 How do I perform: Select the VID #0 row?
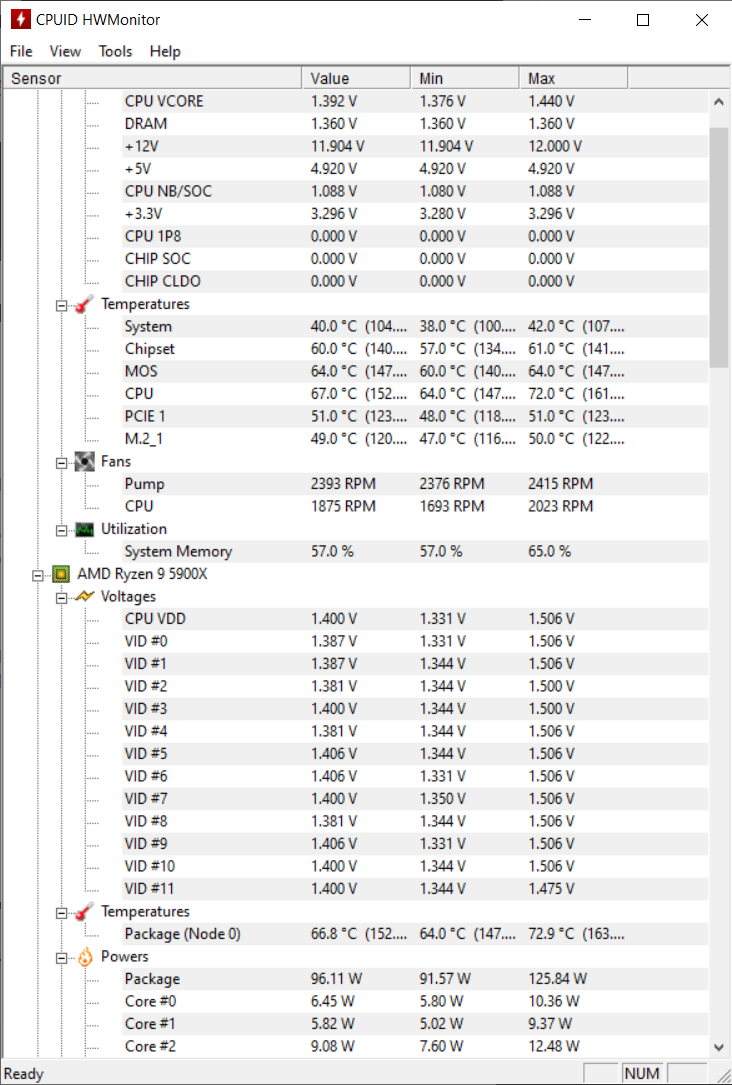tap(414, 641)
